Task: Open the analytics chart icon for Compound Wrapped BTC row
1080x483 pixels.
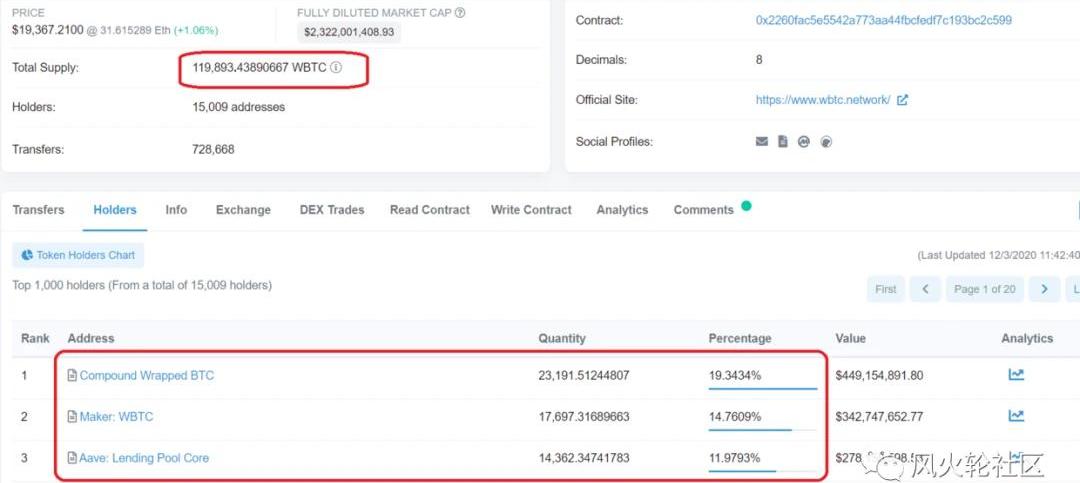Action: coord(1016,374)
